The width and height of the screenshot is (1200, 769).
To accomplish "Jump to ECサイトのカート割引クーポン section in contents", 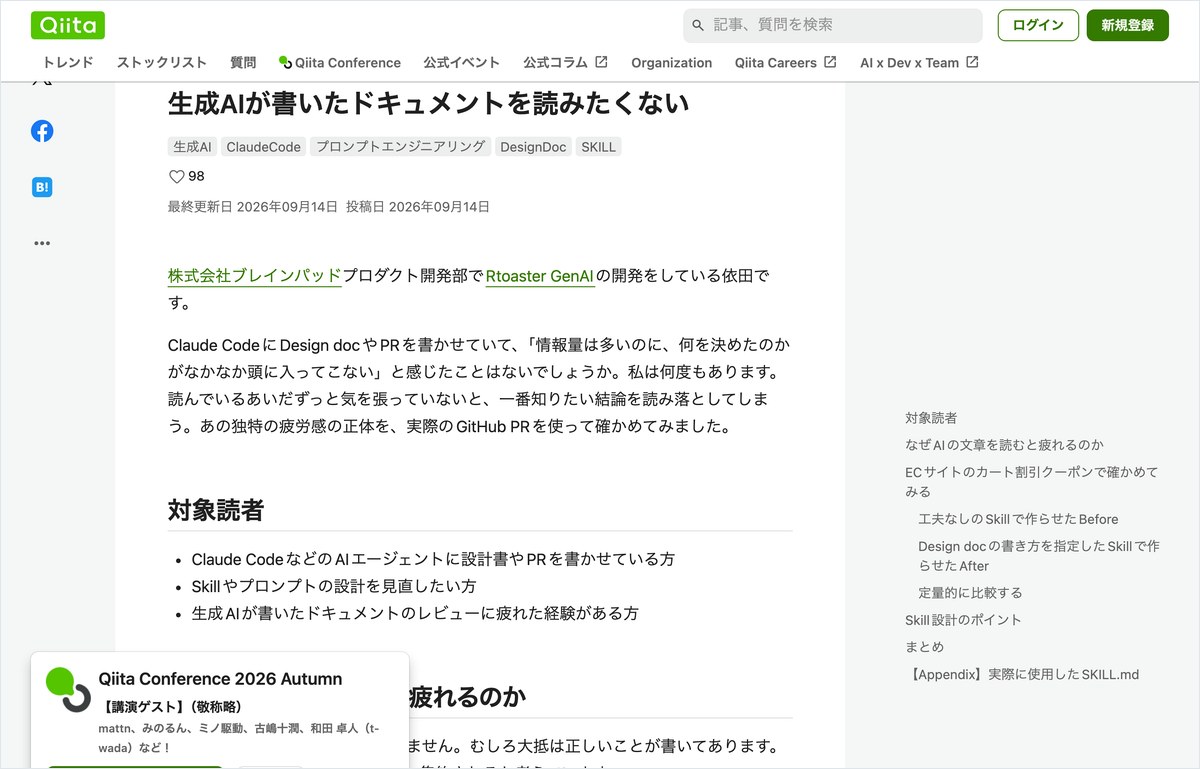I will point(1031,482).
